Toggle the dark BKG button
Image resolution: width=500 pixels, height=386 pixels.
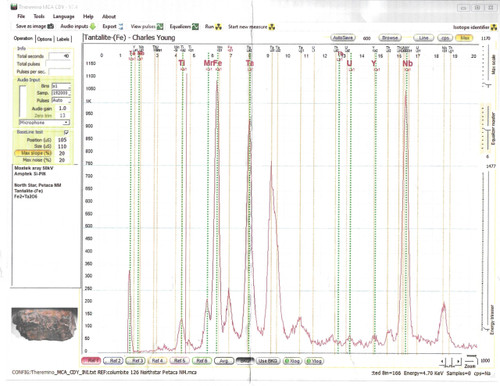point(245,361)
